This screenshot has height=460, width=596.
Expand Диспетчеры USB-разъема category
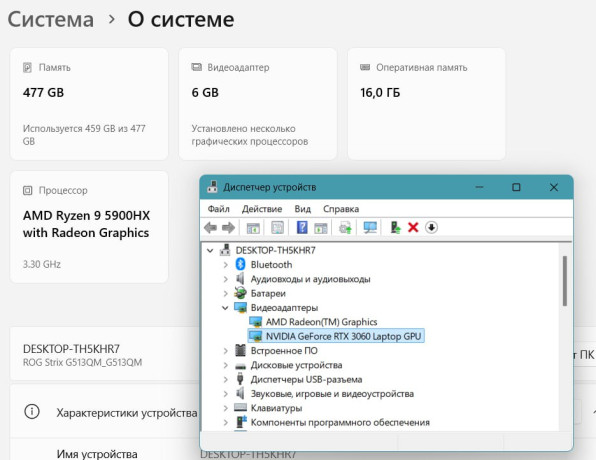pyautogui.click(x=225, y=379)
